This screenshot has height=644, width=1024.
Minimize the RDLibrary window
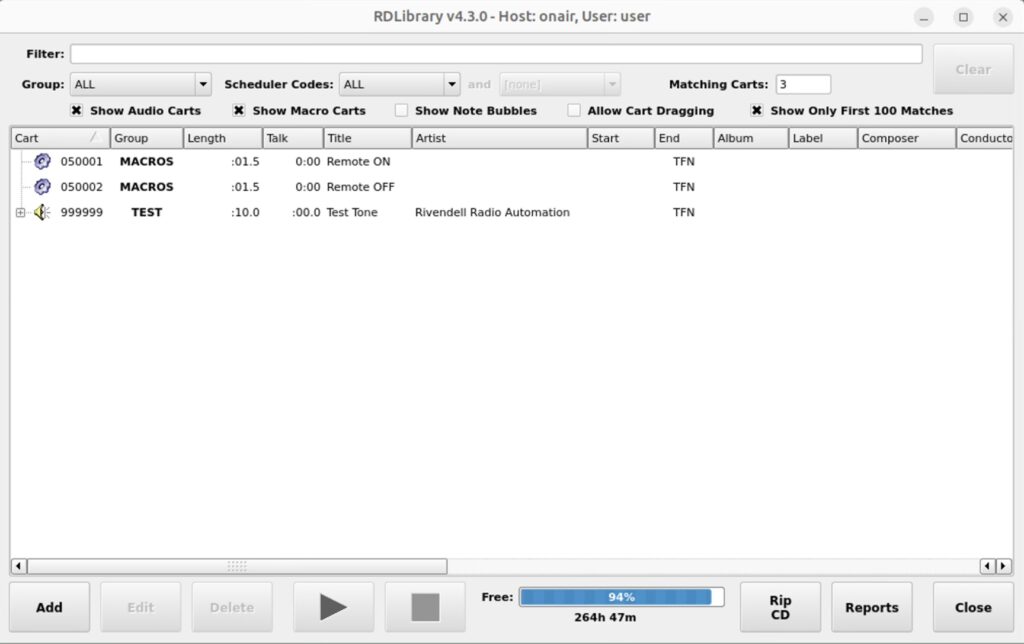coord(923,17)
